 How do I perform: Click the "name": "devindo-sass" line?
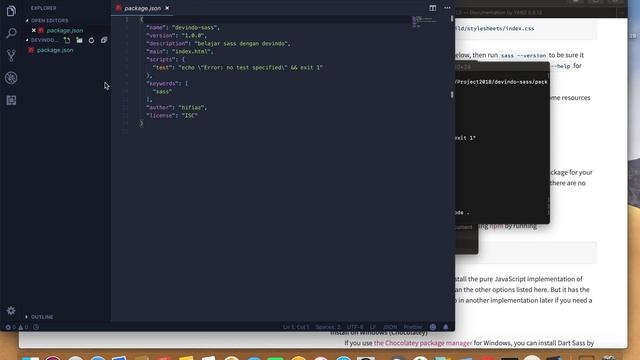click(183, 27)
